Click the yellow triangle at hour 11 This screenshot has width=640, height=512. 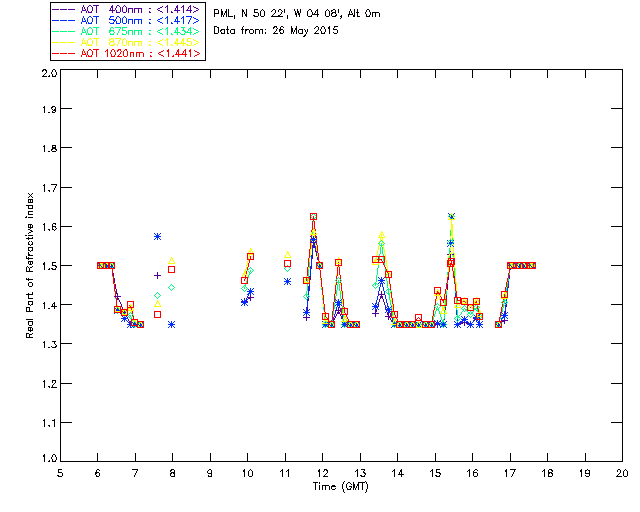(x=287, y=255)
